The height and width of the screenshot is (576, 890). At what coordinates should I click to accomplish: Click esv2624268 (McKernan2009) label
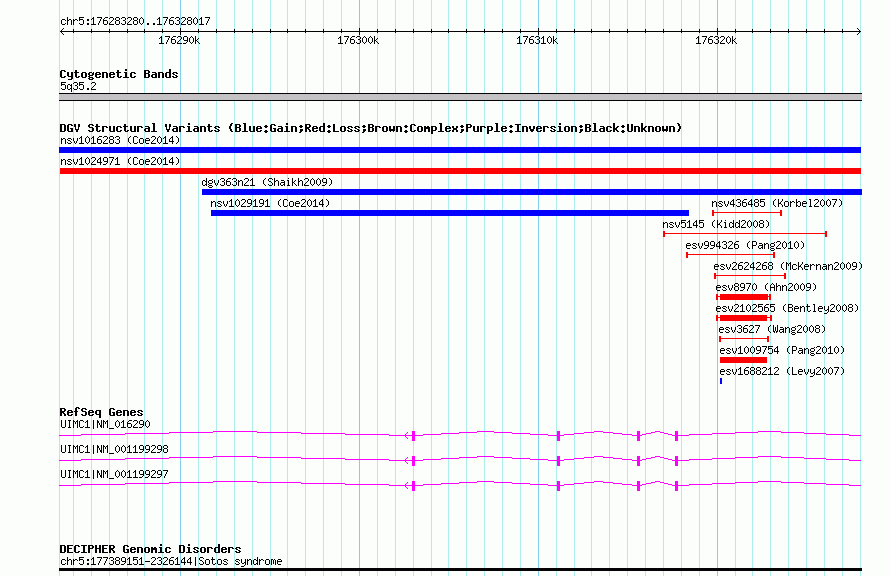coord(788,266)
